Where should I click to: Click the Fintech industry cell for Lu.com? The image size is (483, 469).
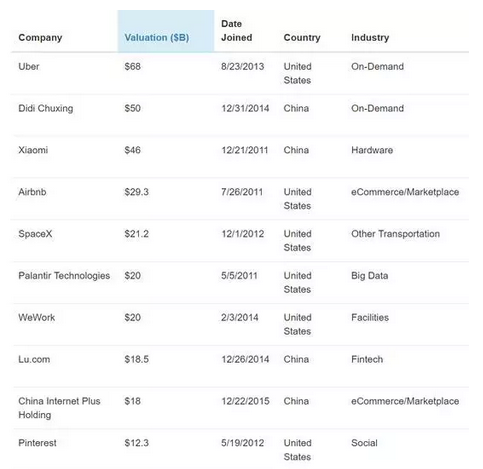[x=367, y=359]
